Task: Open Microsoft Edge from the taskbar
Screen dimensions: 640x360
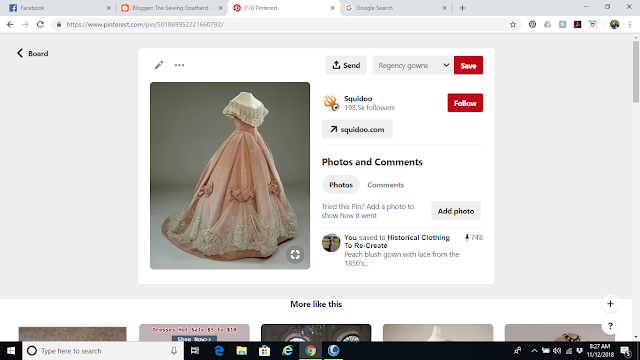Action: [x=219, y=351]
